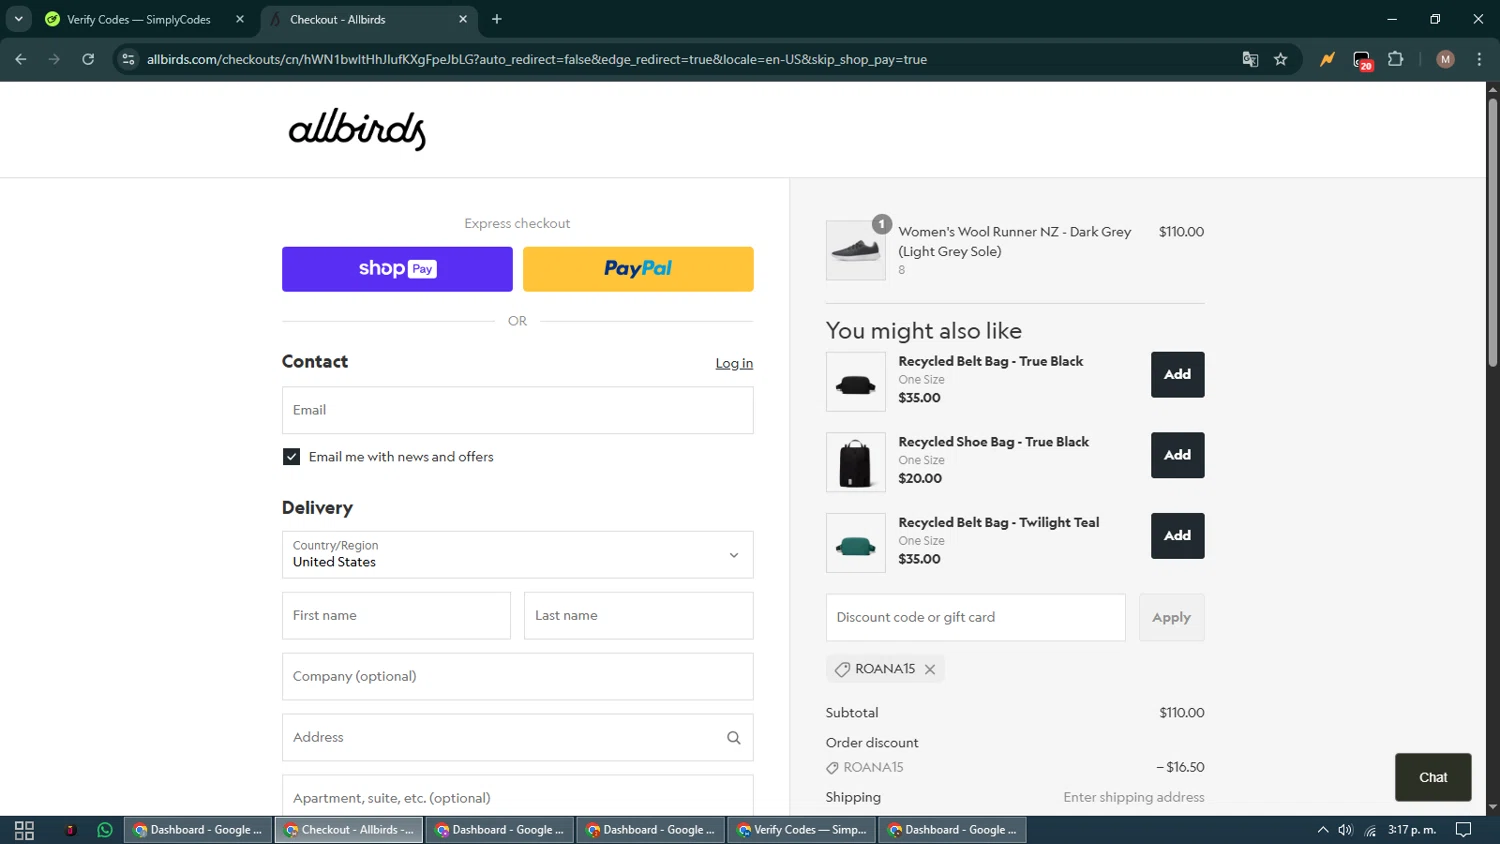Open the Country/Region dropdown
Viewport: 1500px width, 844px height.
(517, 555)
